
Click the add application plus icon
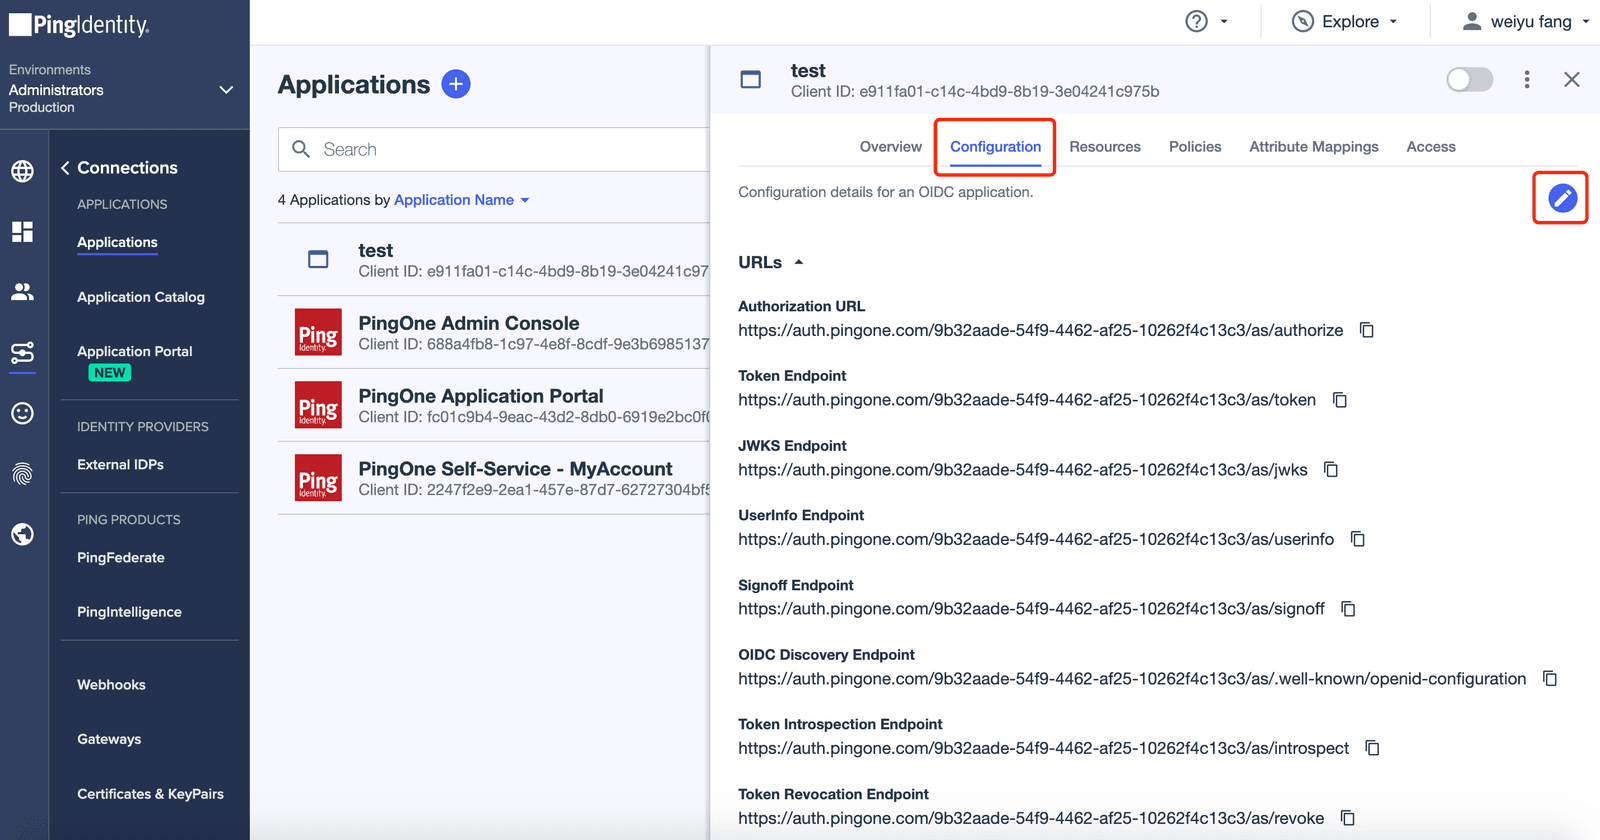[456, 84]
